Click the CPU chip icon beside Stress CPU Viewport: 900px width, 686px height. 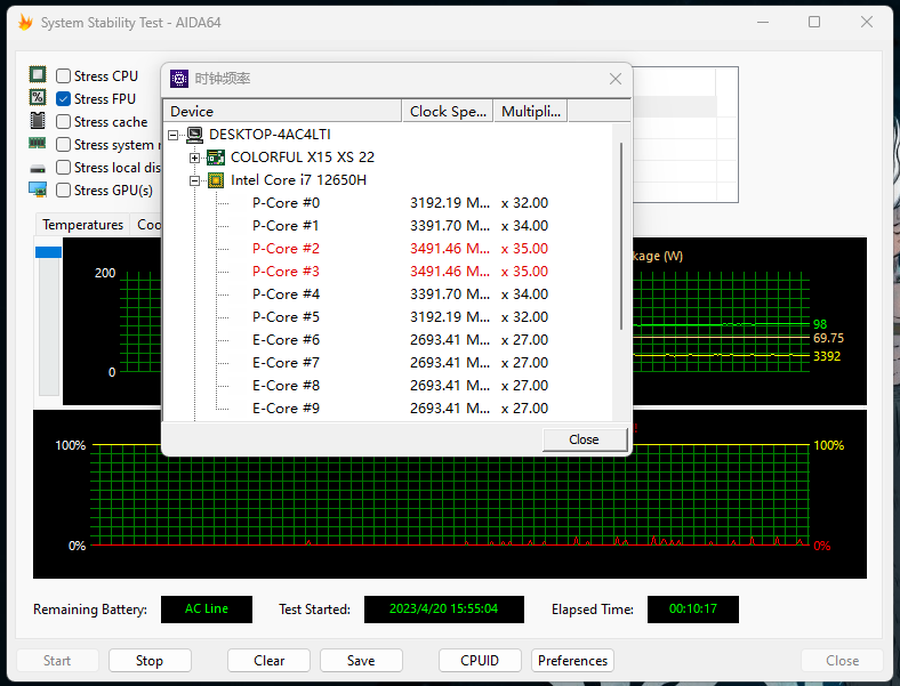pyautogui.click(x=38, y=75)
